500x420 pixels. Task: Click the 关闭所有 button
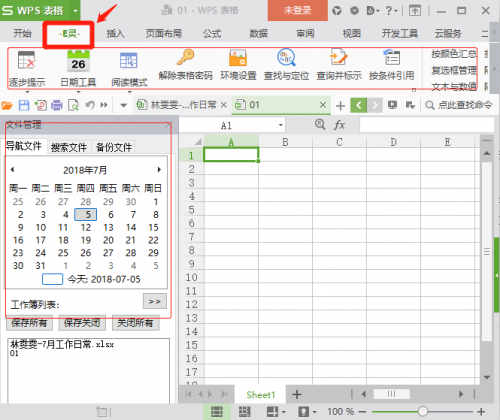(135, 323)
